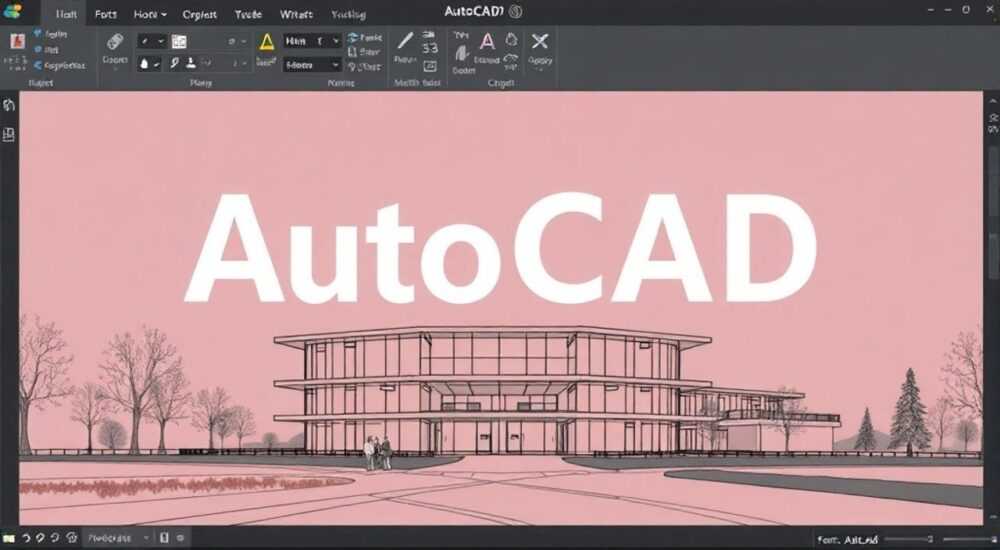Screen dimensions: 1000x550
Task: Click the grid table icon in the ribbon
Action: pos(179,41)
